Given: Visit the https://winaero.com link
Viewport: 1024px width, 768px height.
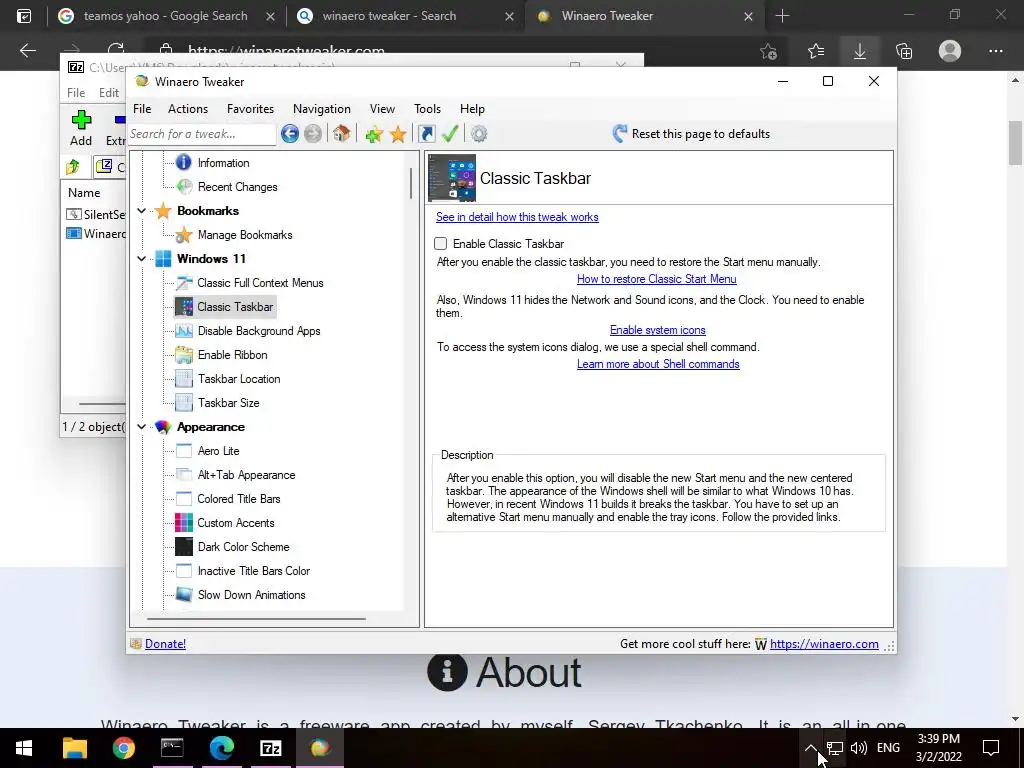Looking at the screenshot, I should (824, 644).
